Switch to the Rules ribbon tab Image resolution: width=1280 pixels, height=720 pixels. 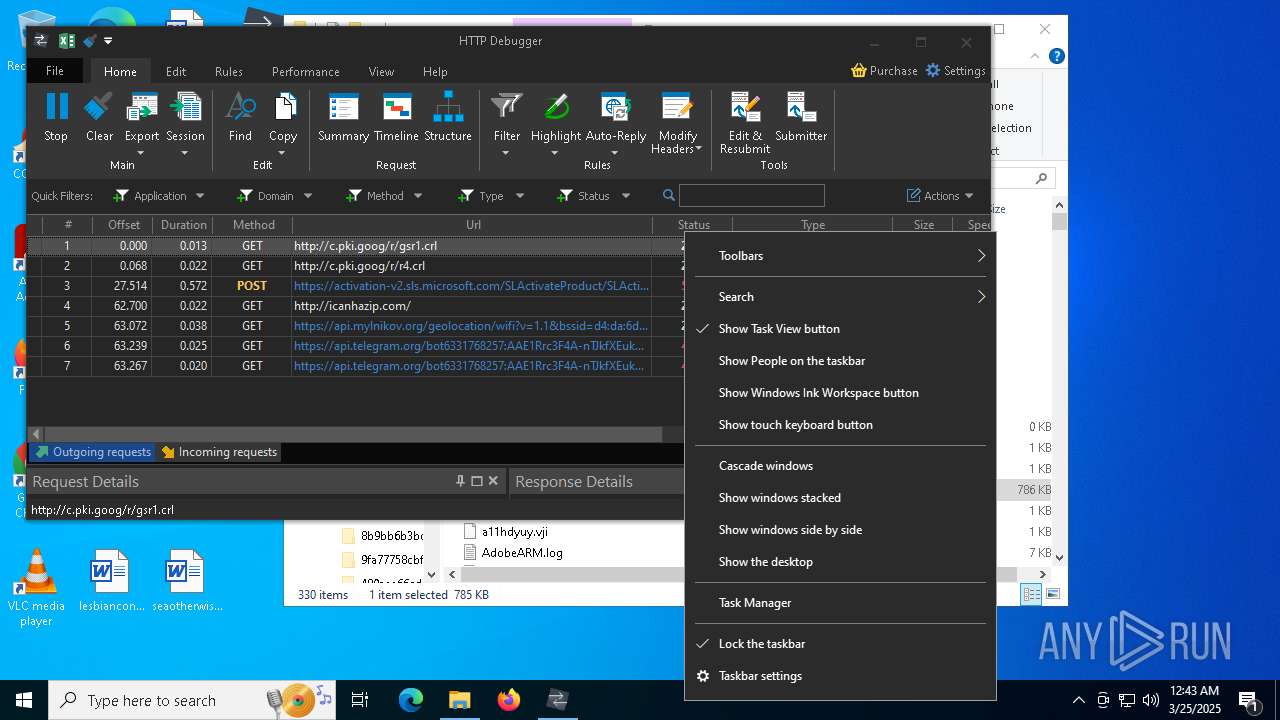click(x=229, y=71)
